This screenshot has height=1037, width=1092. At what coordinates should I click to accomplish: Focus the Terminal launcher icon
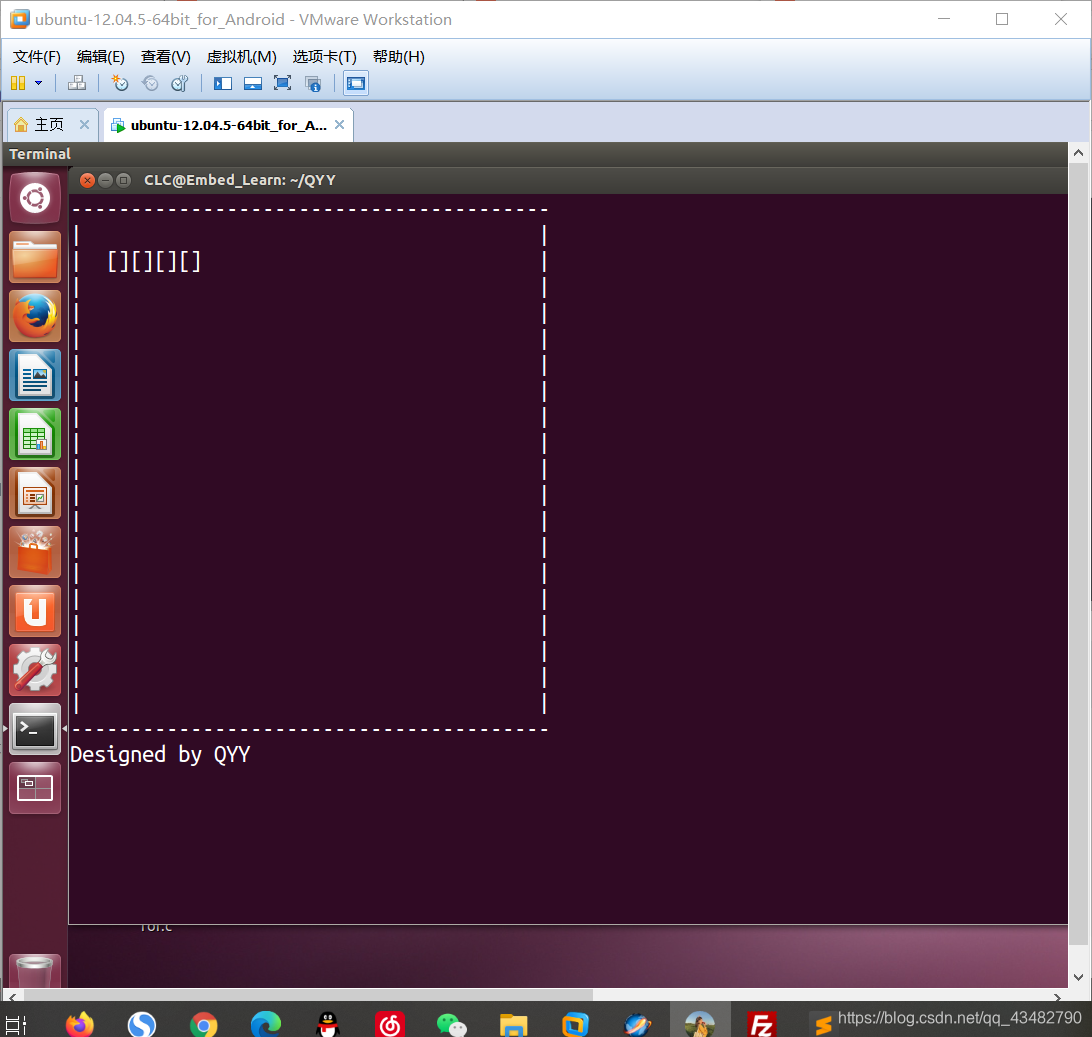(x=35, y=729)
